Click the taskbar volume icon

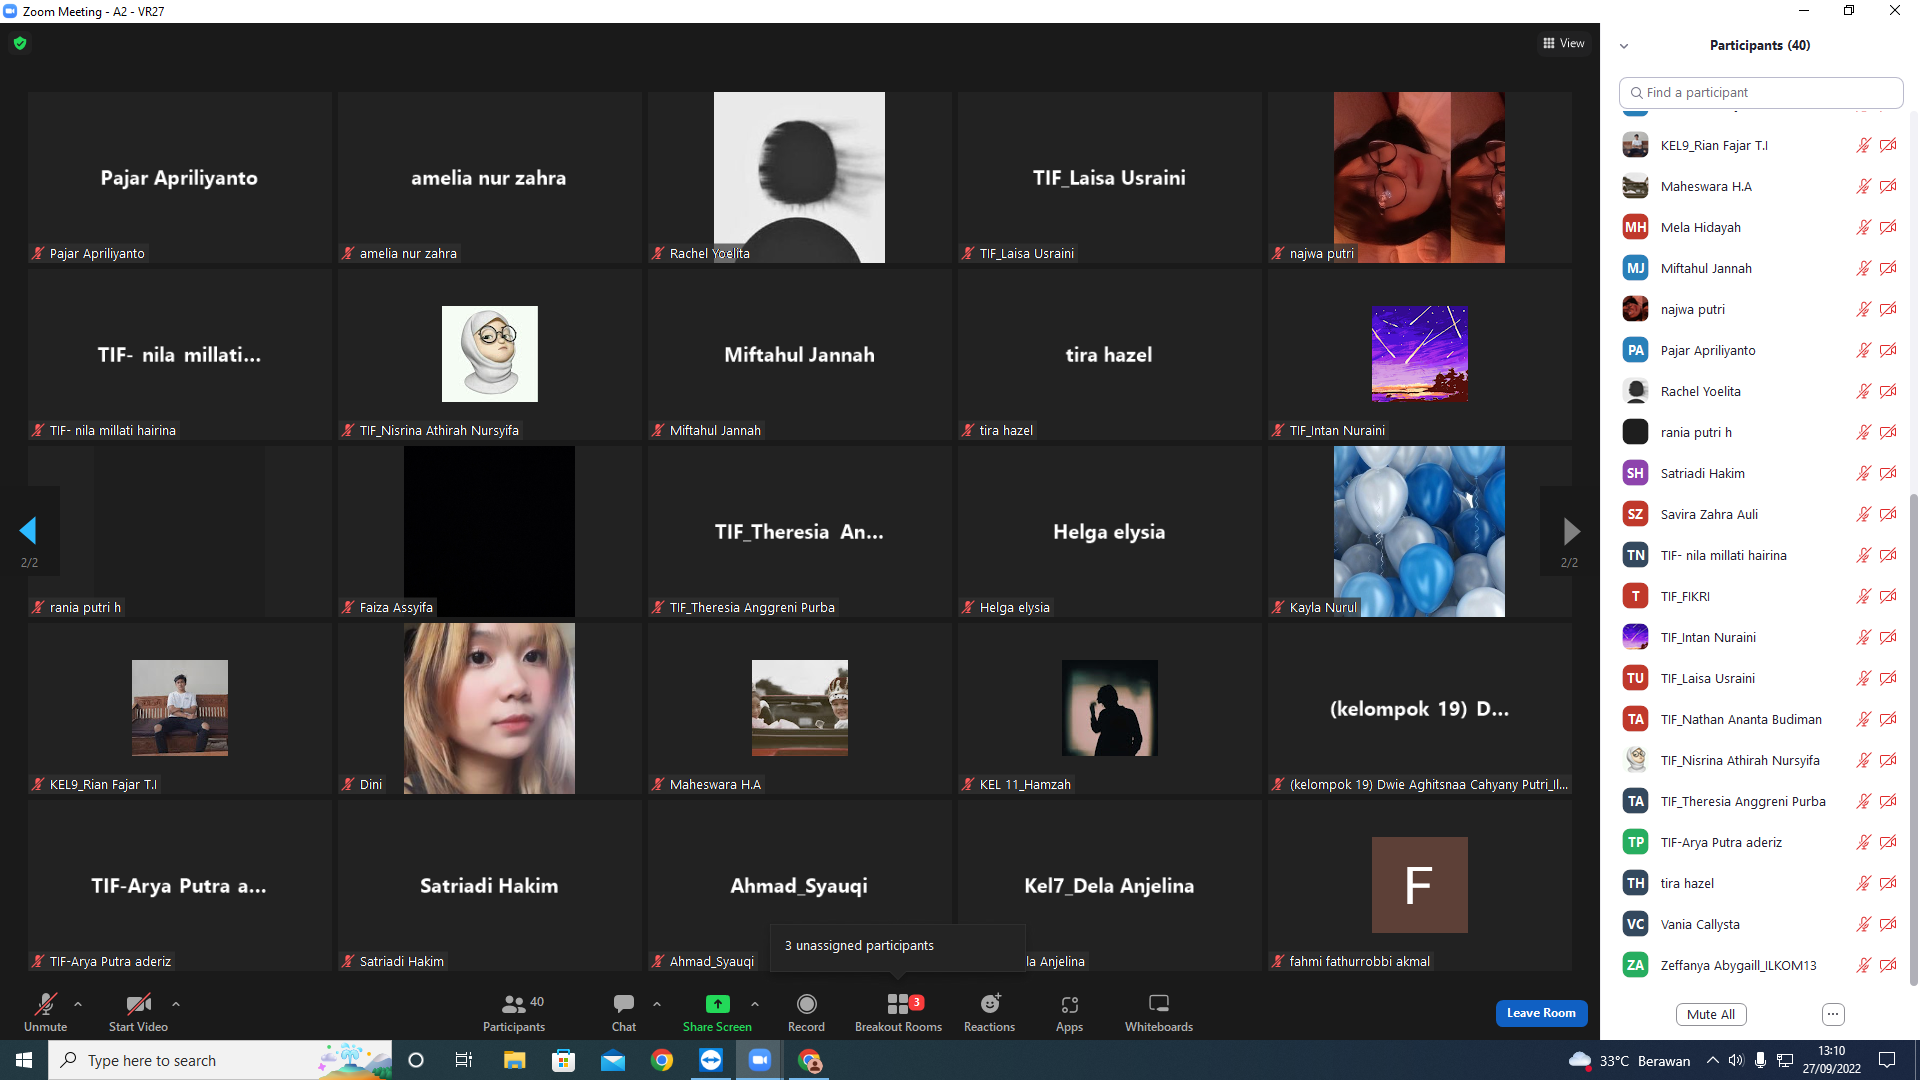tap(1736, 1060)
